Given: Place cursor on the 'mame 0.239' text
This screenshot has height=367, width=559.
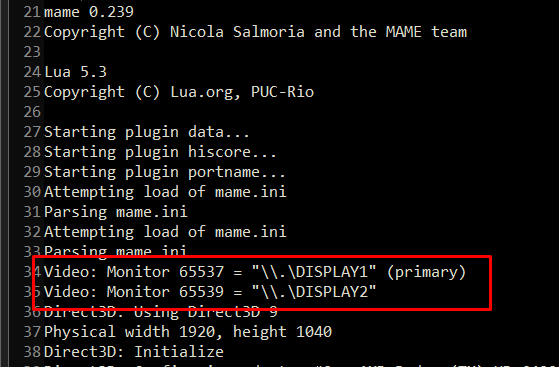Looking at the screenshot, I should 89,12.
